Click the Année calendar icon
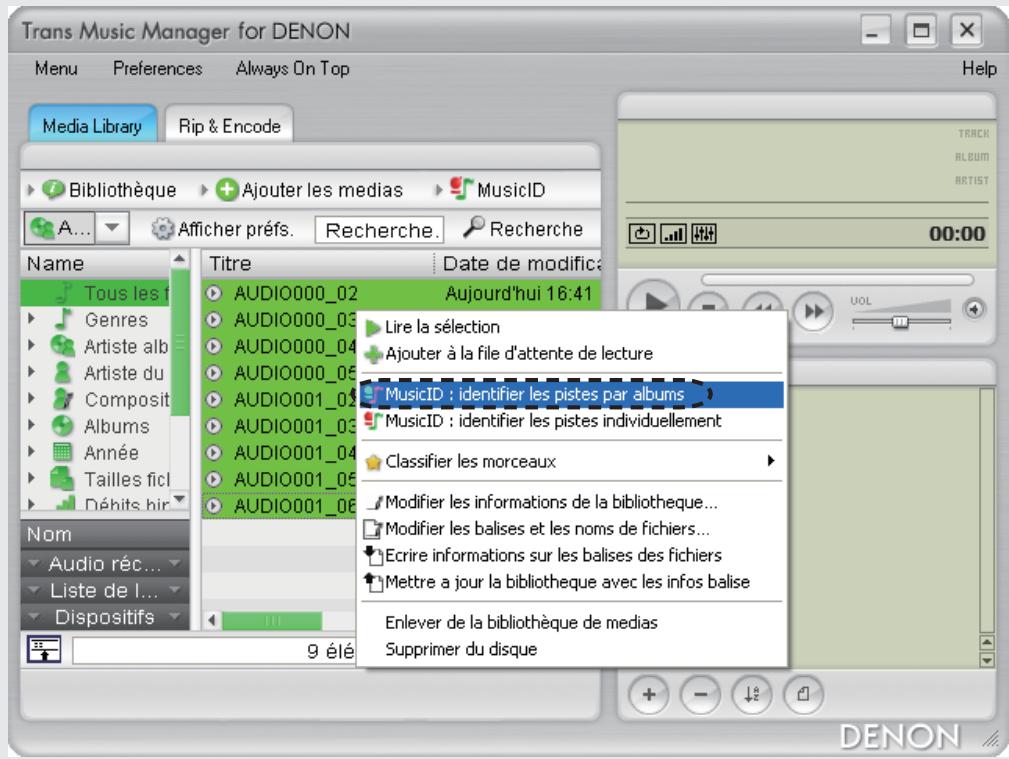 [x=62, y=451]
